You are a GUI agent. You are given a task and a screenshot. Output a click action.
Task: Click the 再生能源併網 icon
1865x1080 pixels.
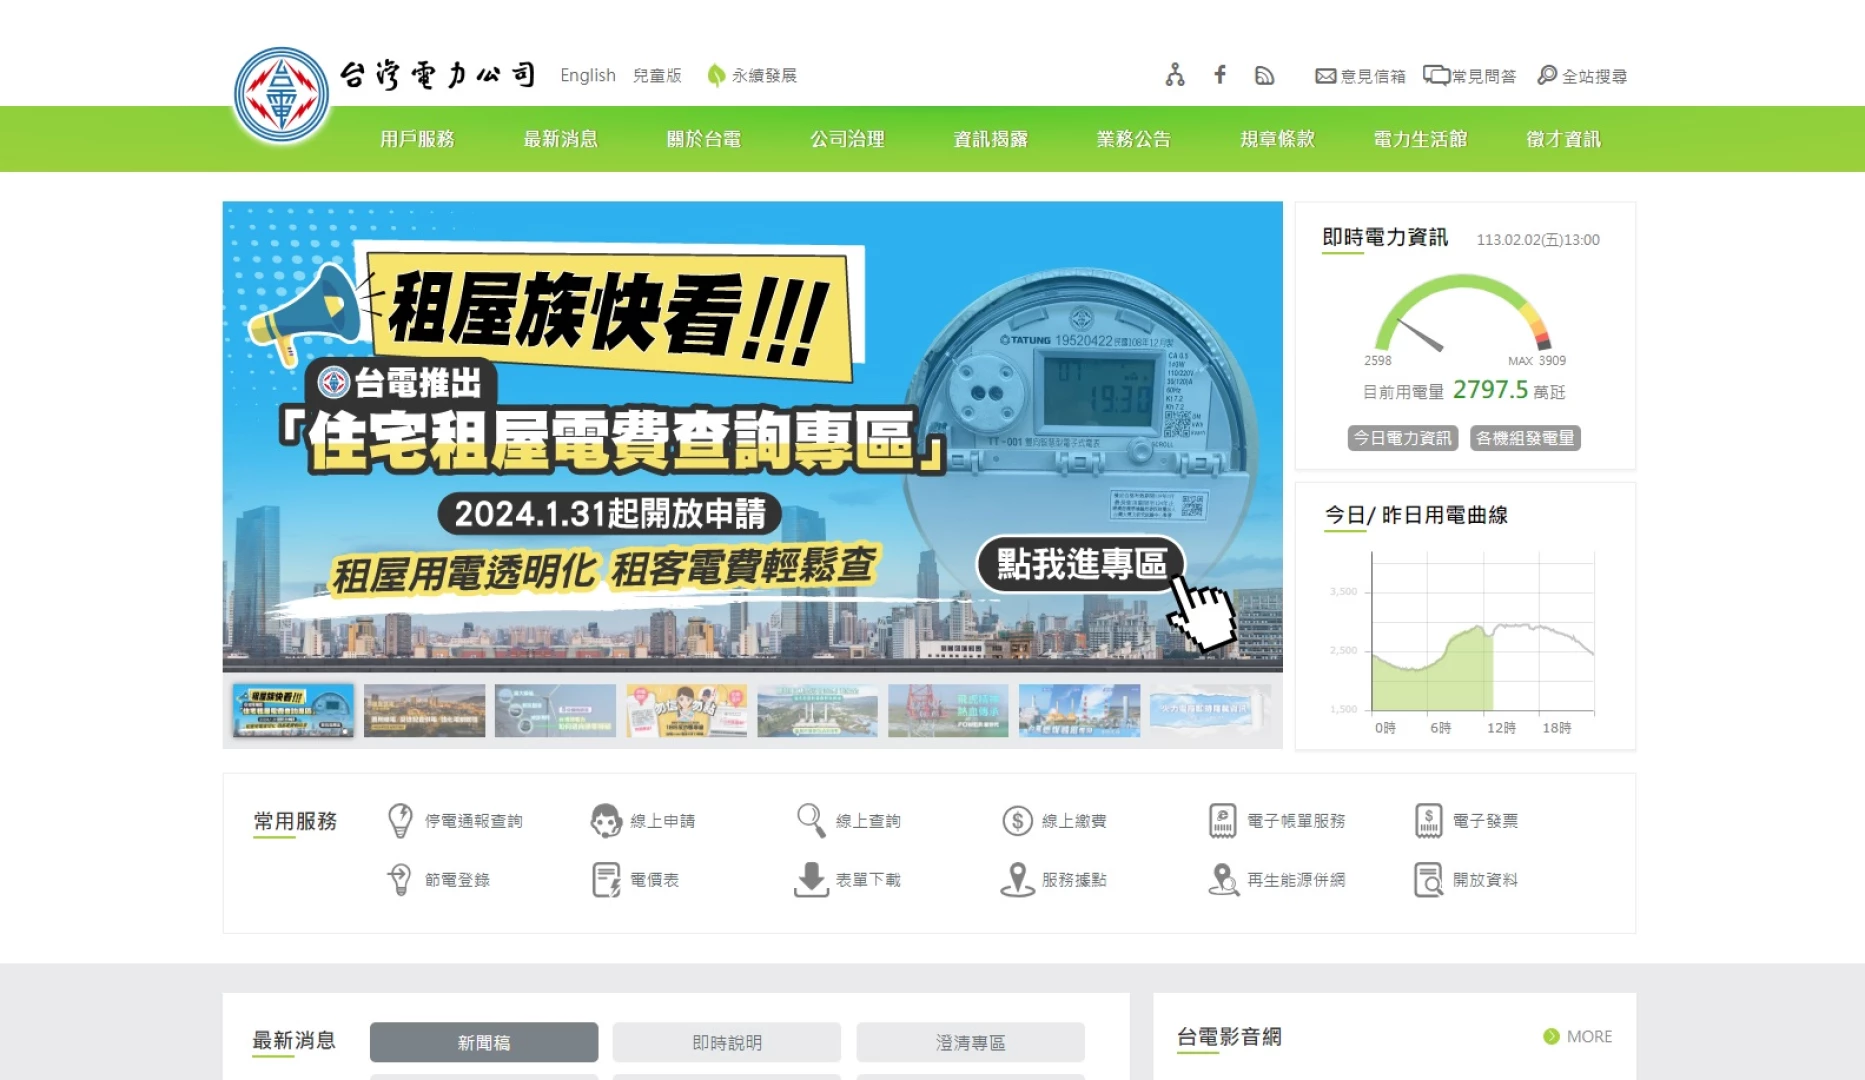point(1223,880)
